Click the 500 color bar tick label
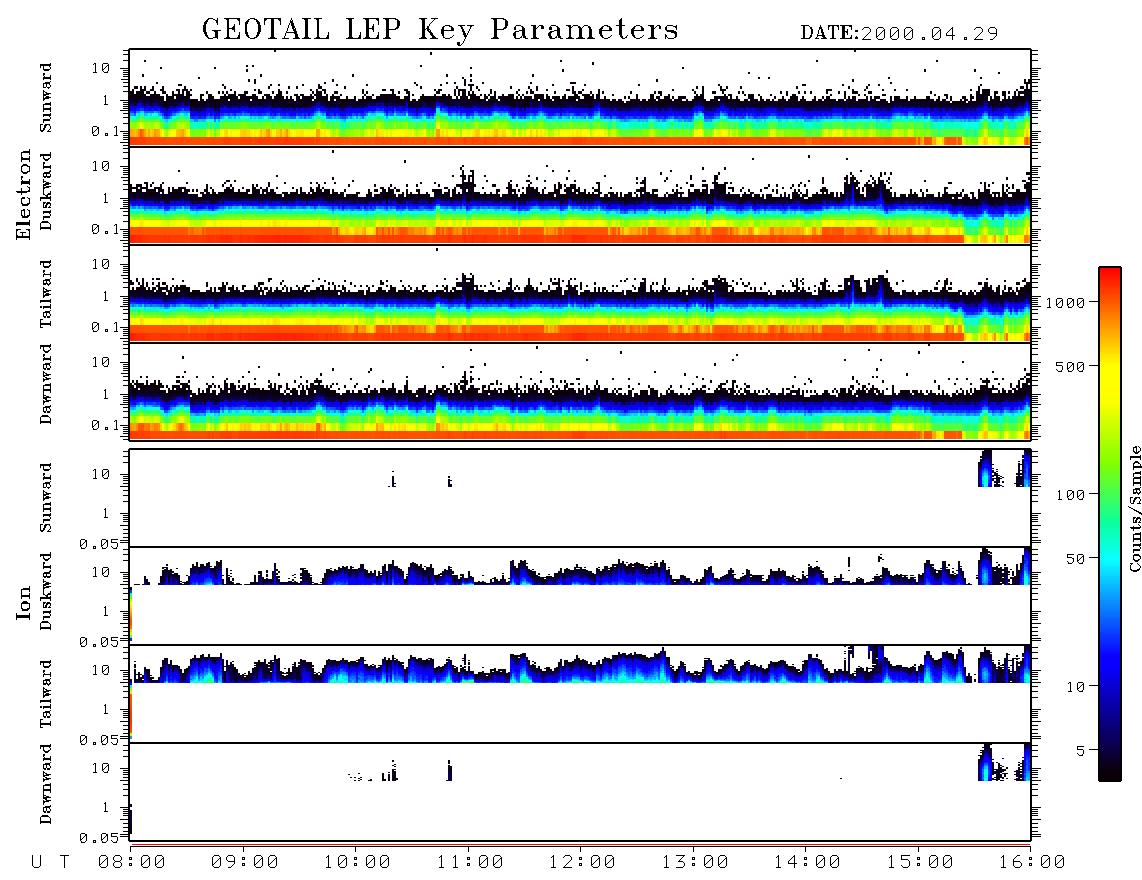1142x880 pixels. 1071,367
